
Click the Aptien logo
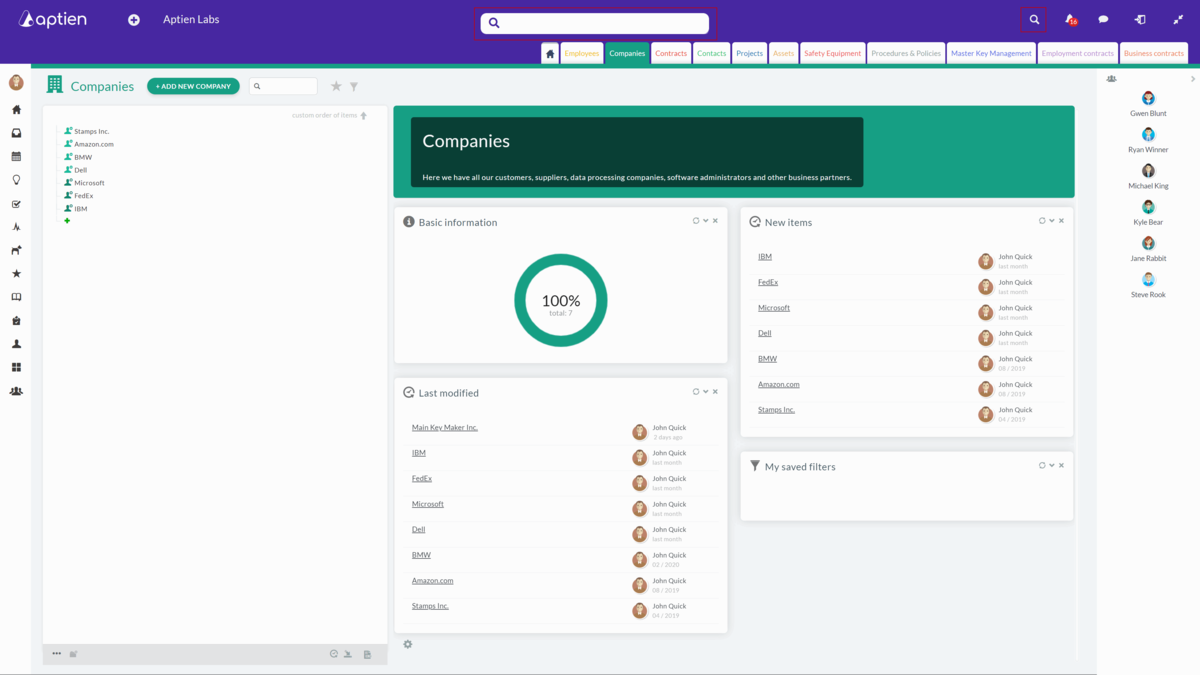coord(52,19)
